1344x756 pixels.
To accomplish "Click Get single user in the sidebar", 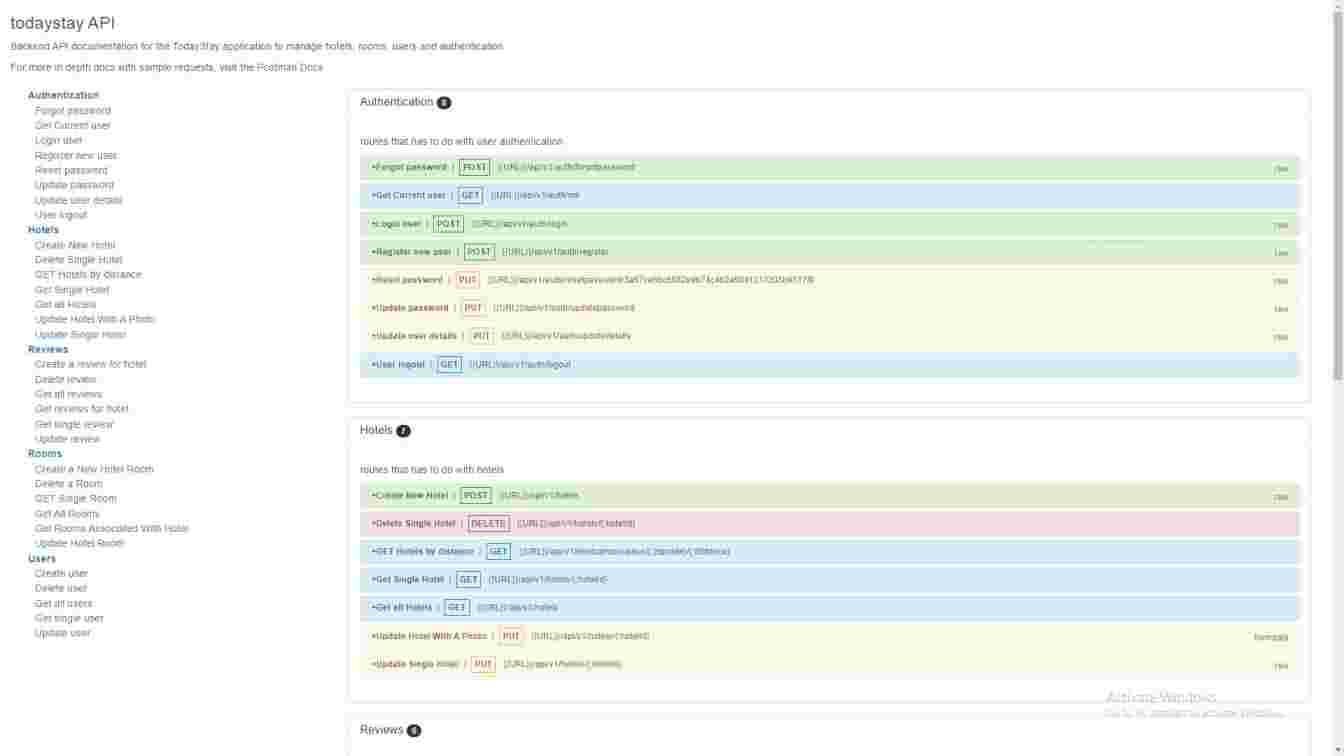I will coord(69,618).
